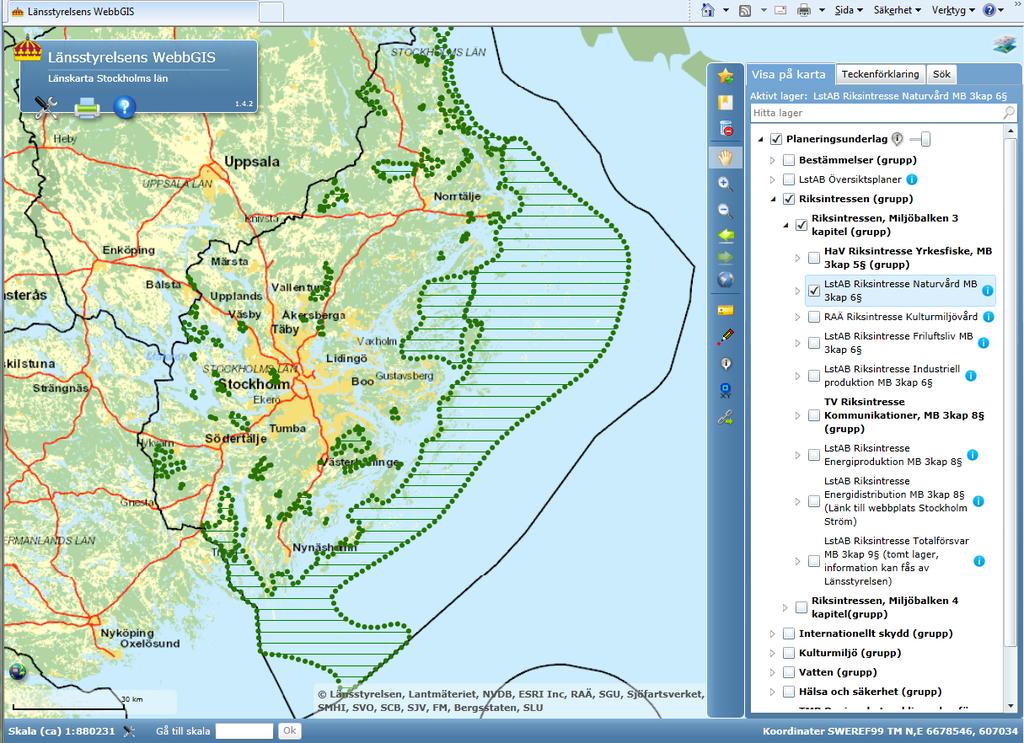Focus the Gå till skala input field
Screen dimensions: 1024x743
(244, 731)
